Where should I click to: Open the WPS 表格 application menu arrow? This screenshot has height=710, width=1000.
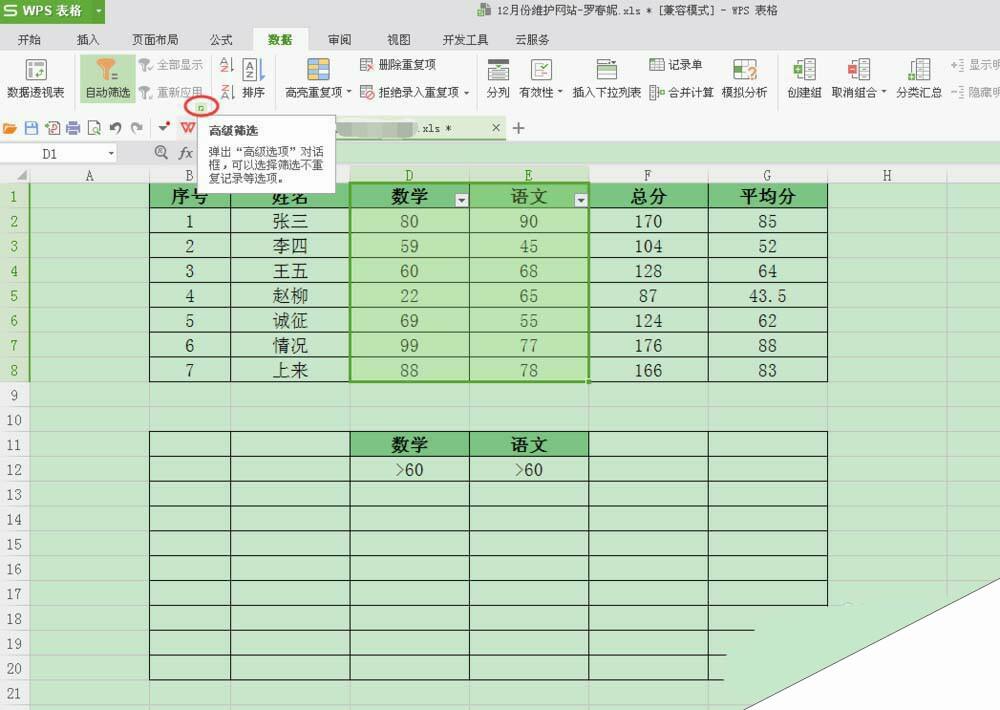[x=98, y=11]
